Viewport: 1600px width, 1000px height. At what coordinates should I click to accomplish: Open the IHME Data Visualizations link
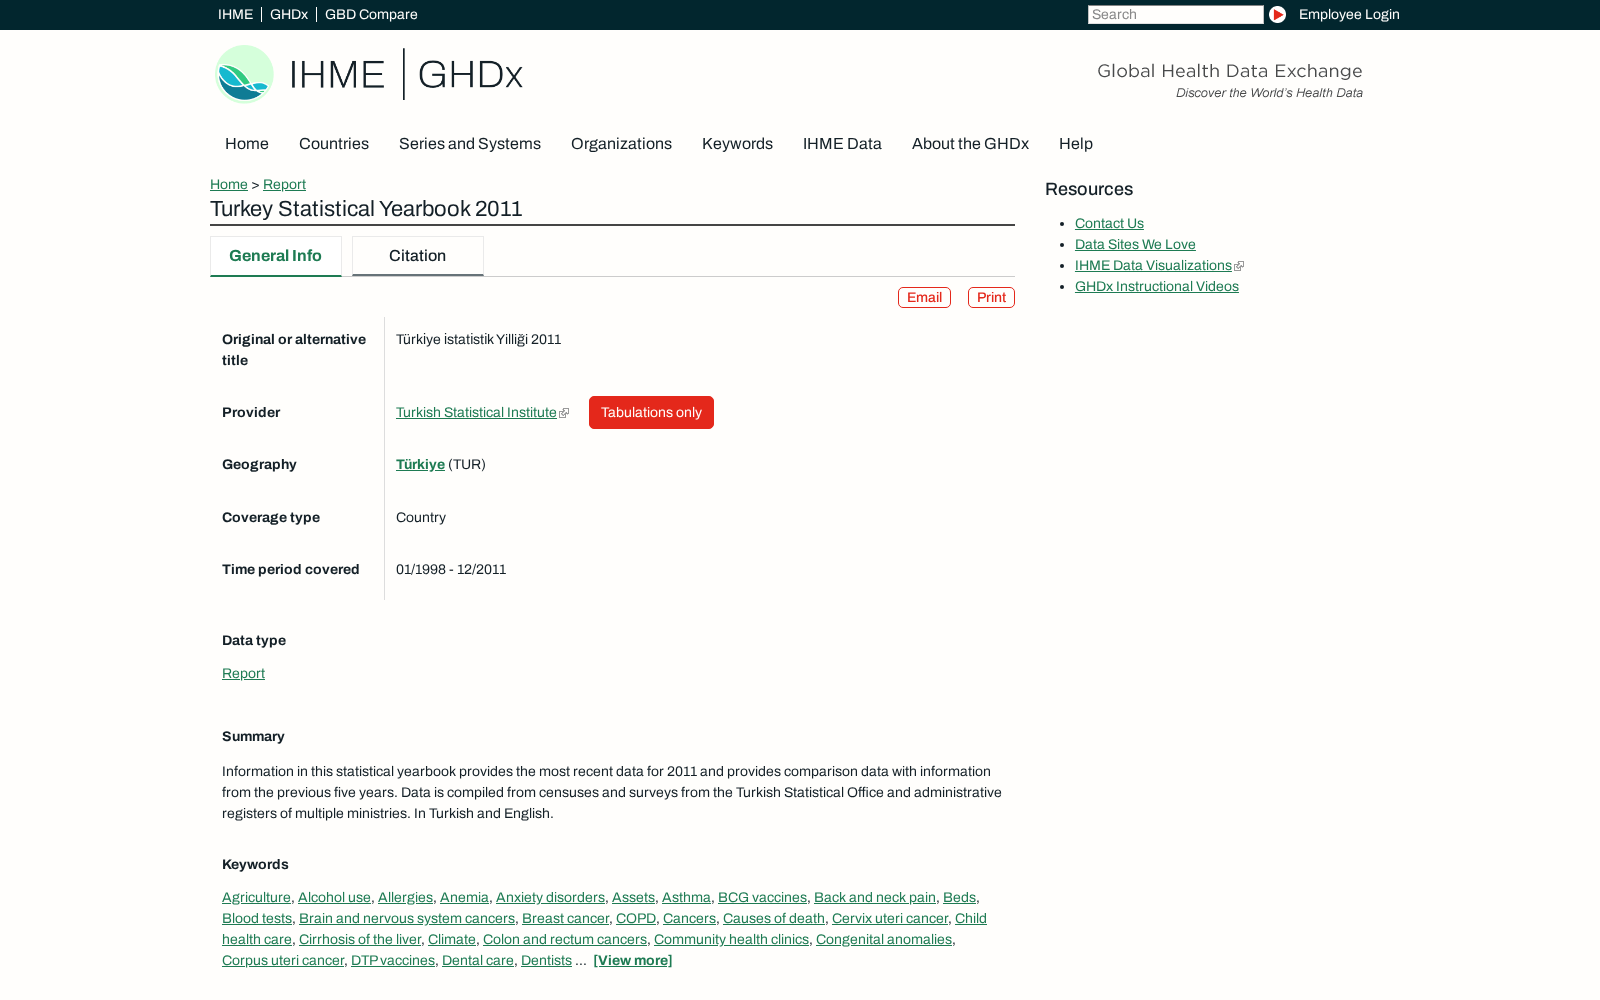pos(1153,266)
